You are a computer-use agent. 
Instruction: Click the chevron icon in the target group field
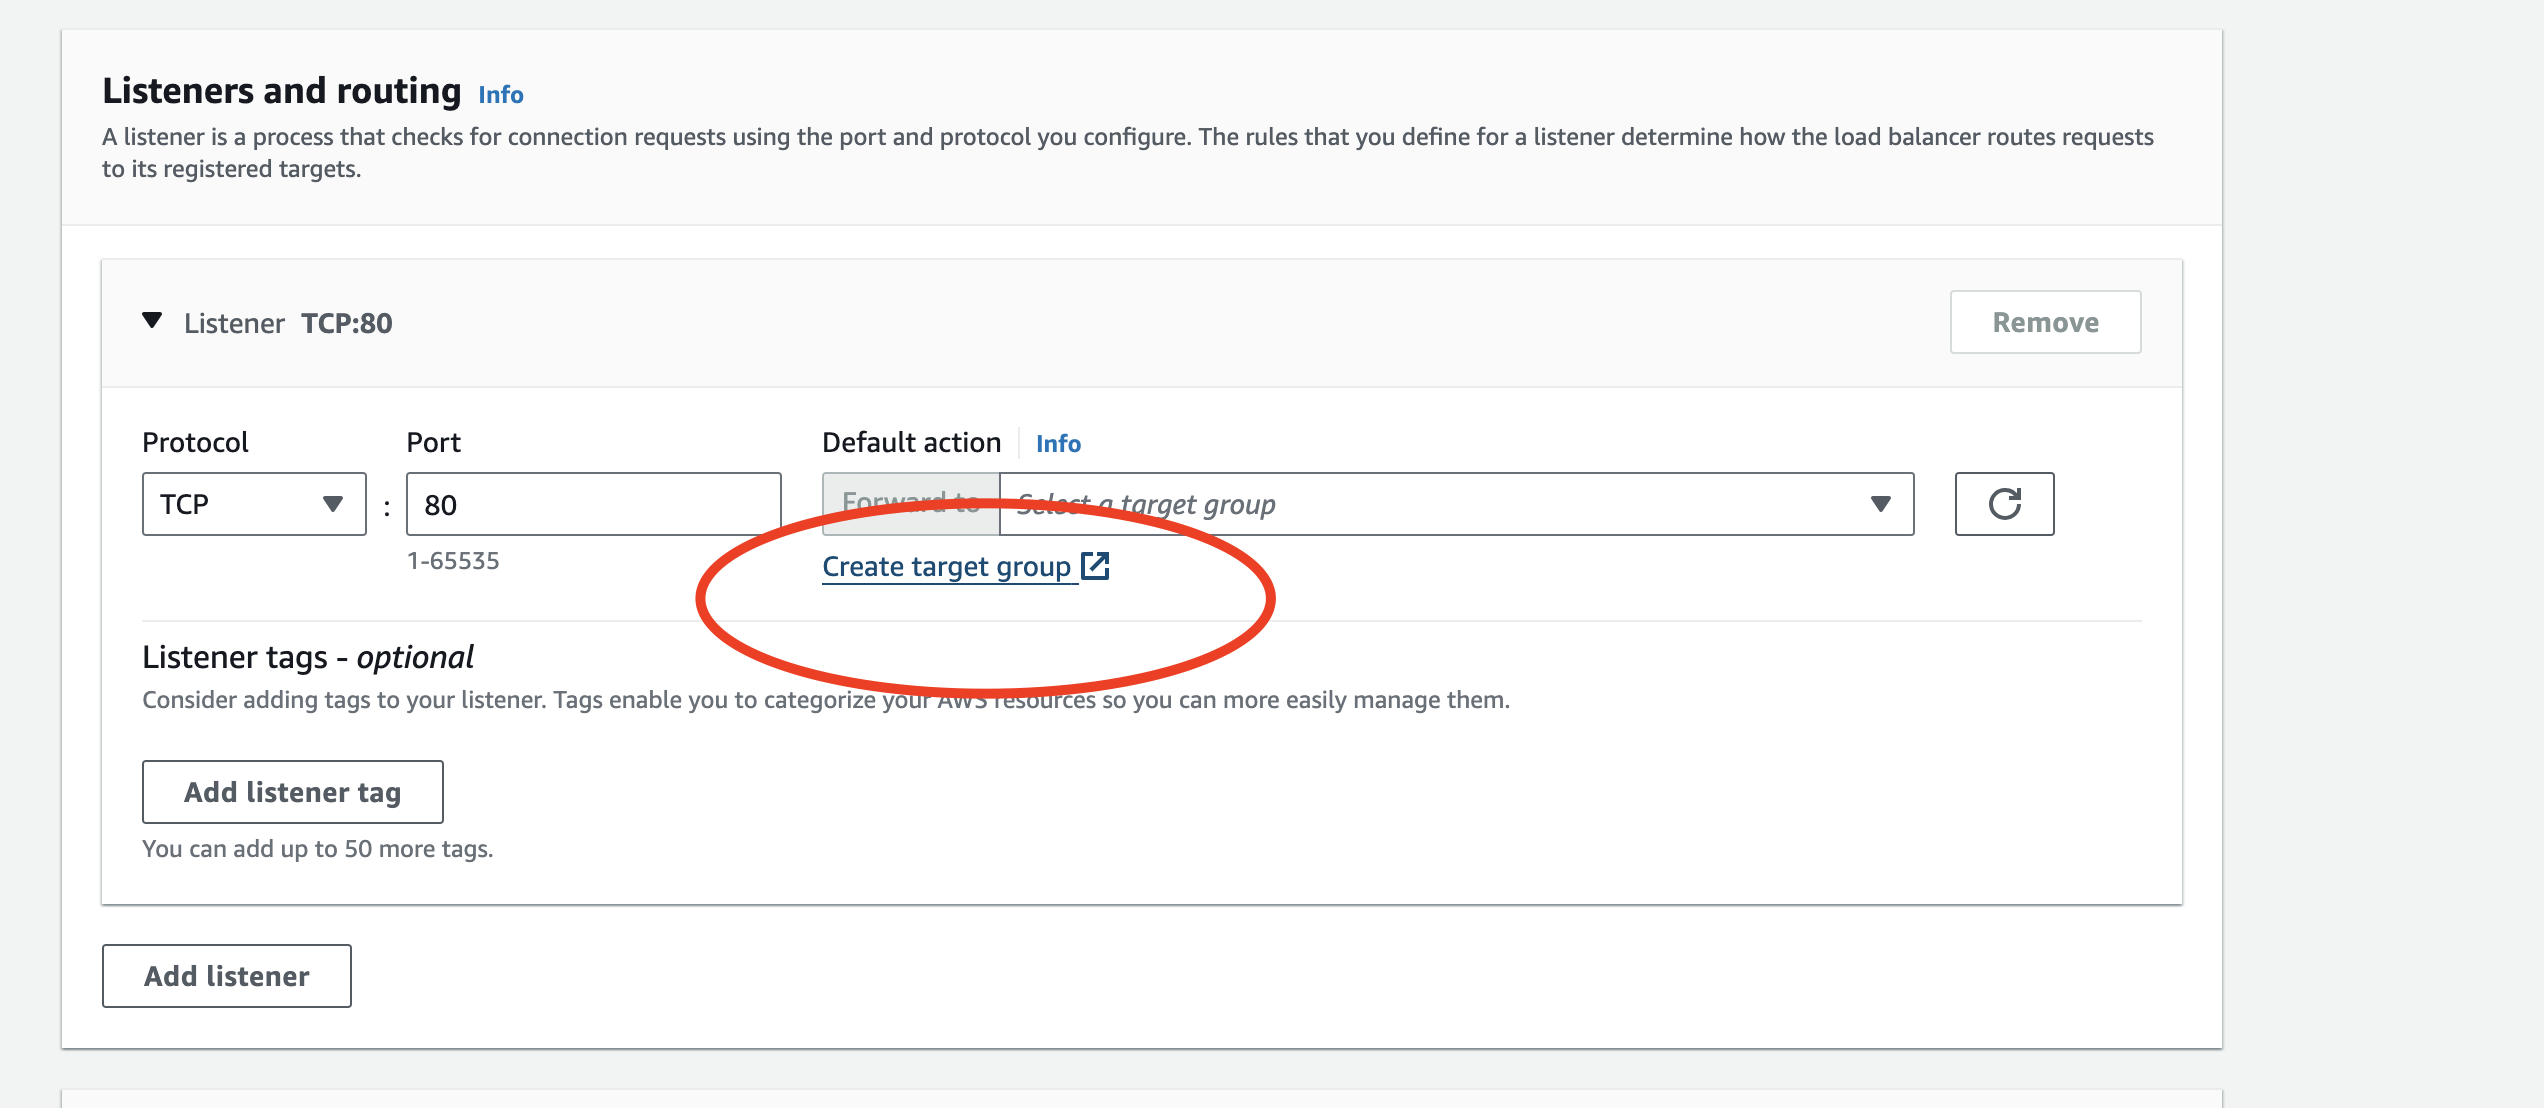tap(1879, 505)
